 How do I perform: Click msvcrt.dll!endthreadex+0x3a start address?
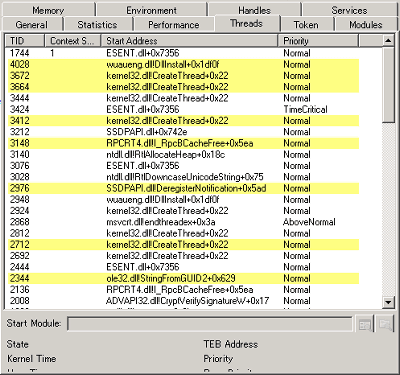tap(161, 222)
